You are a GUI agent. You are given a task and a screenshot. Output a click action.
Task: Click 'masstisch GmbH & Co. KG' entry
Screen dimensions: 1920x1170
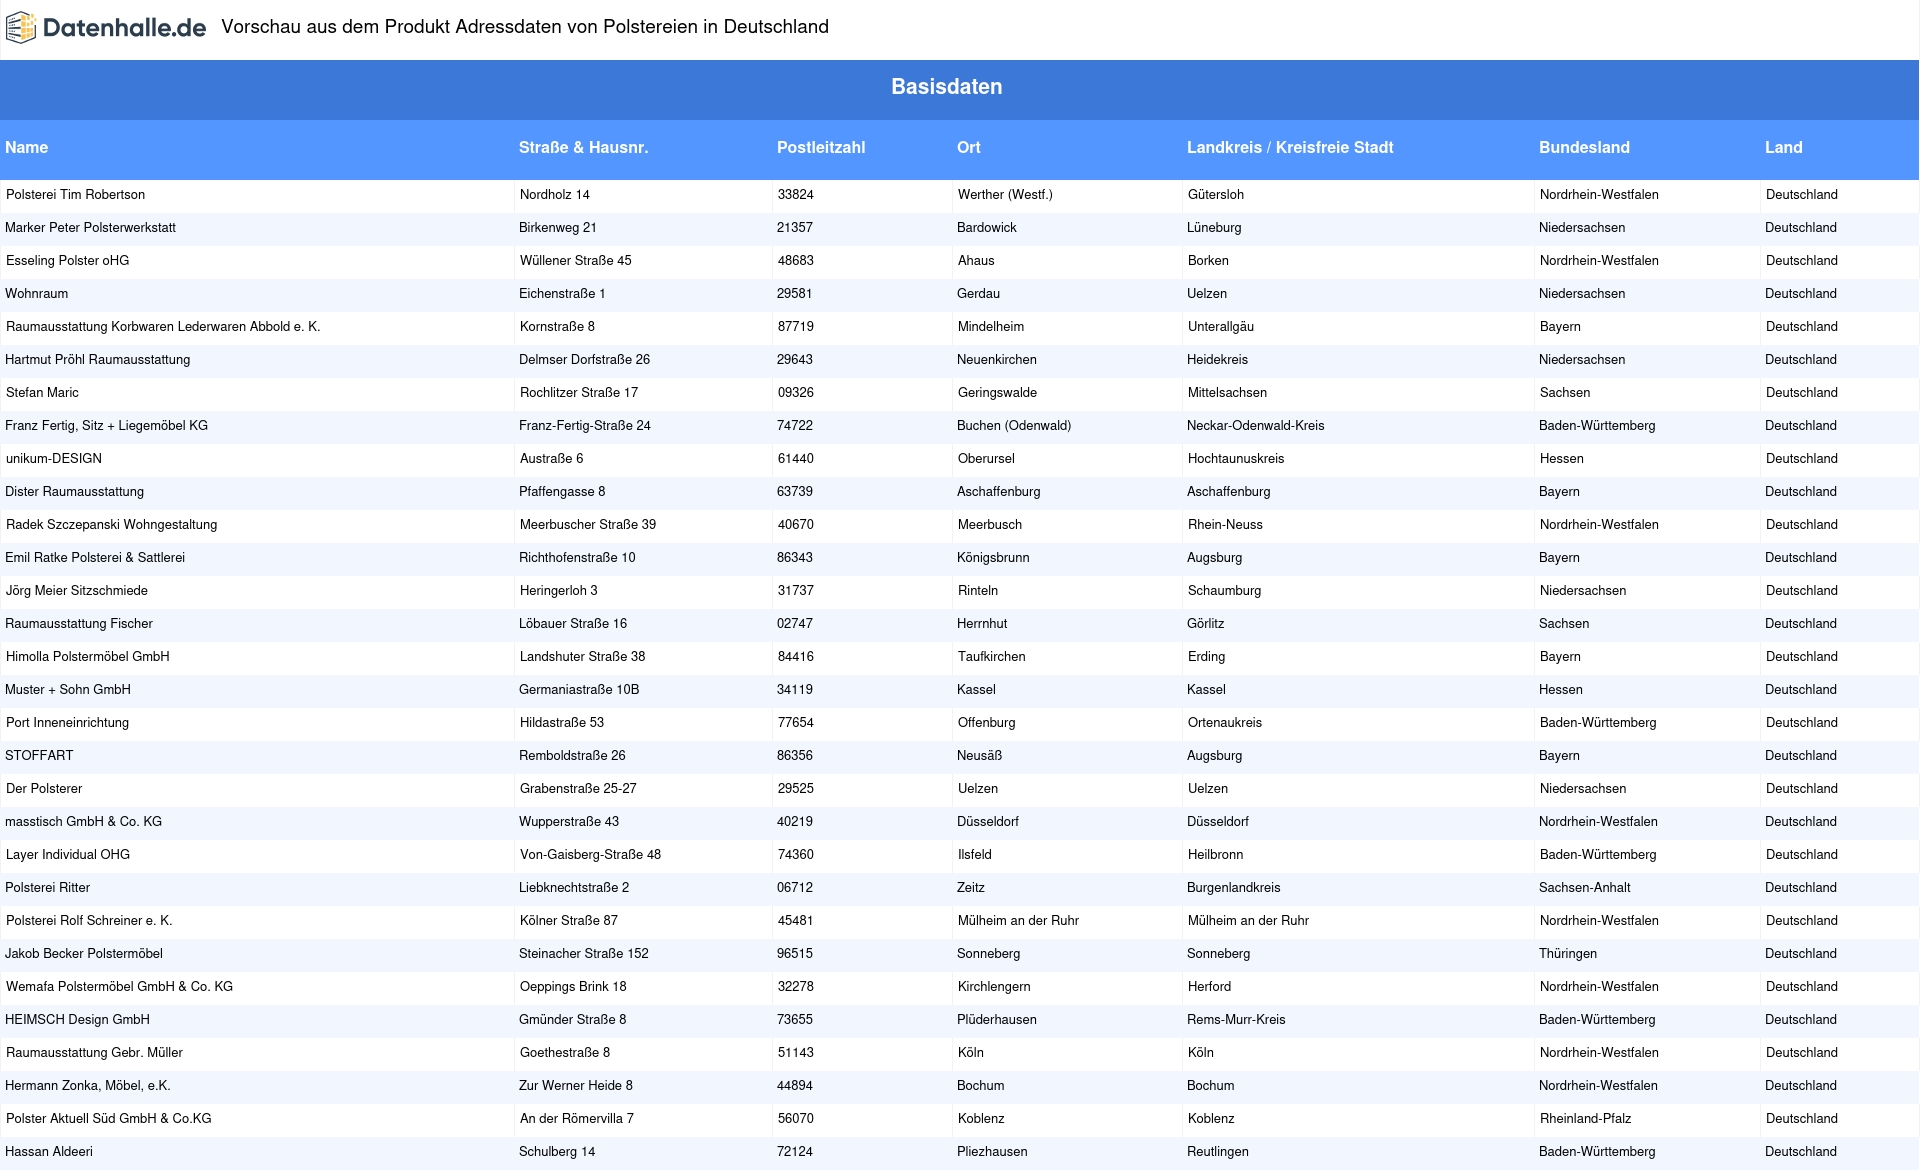click(83, 822)
